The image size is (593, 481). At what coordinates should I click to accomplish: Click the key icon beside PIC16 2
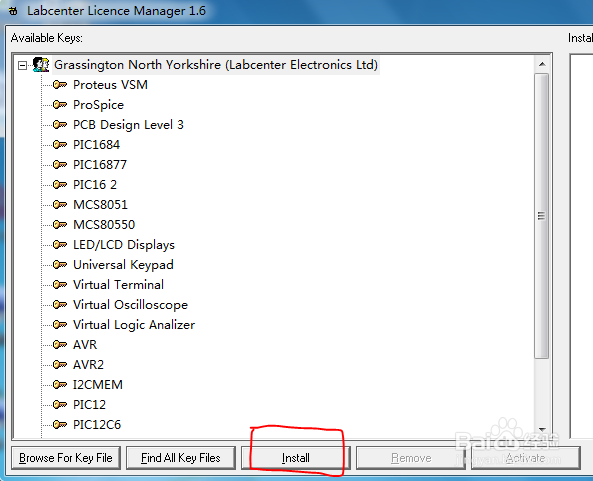tap(60, 185)
